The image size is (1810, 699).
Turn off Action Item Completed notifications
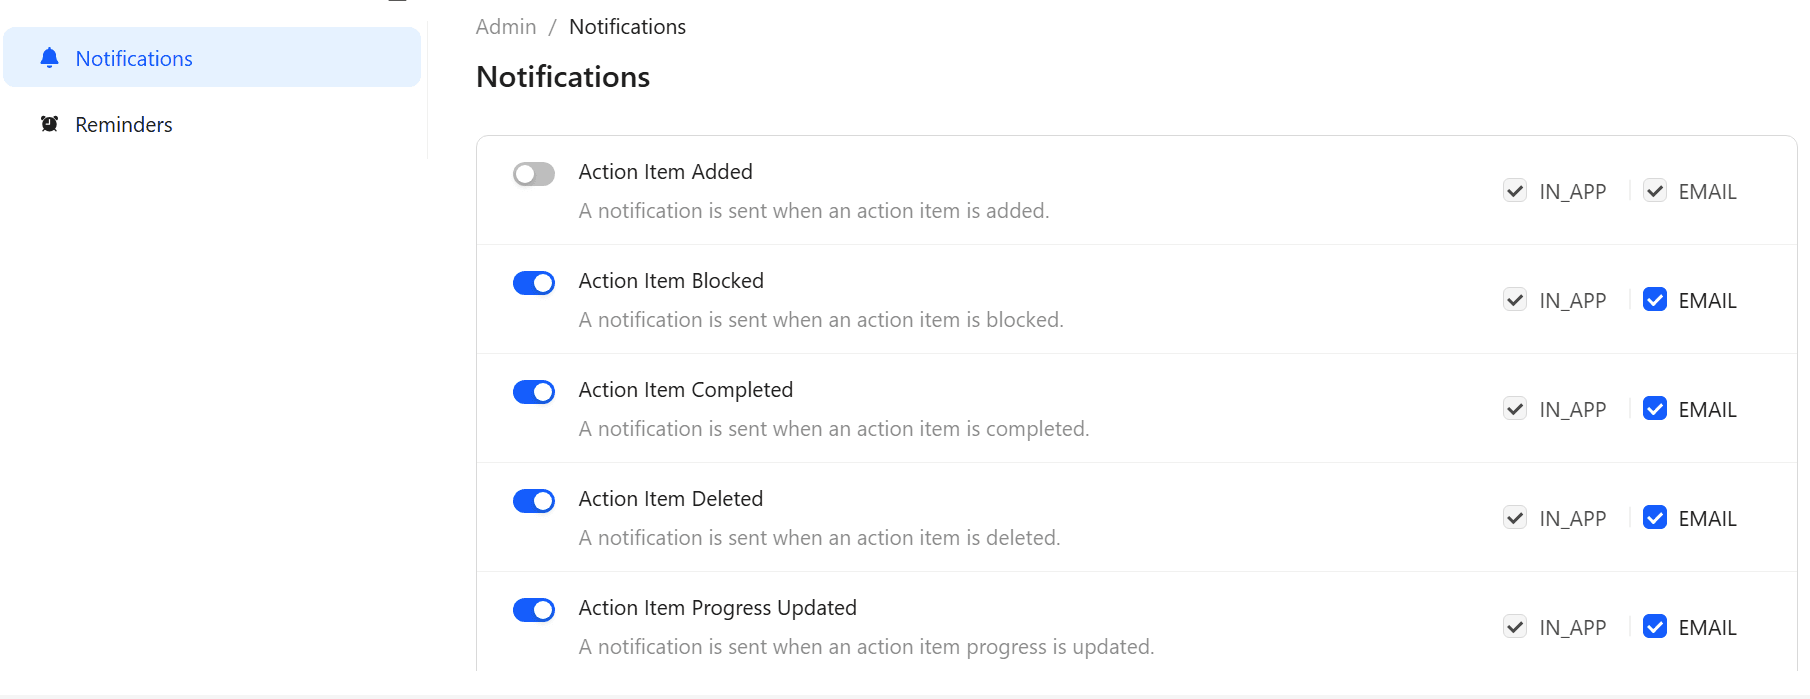pos(533,391)
